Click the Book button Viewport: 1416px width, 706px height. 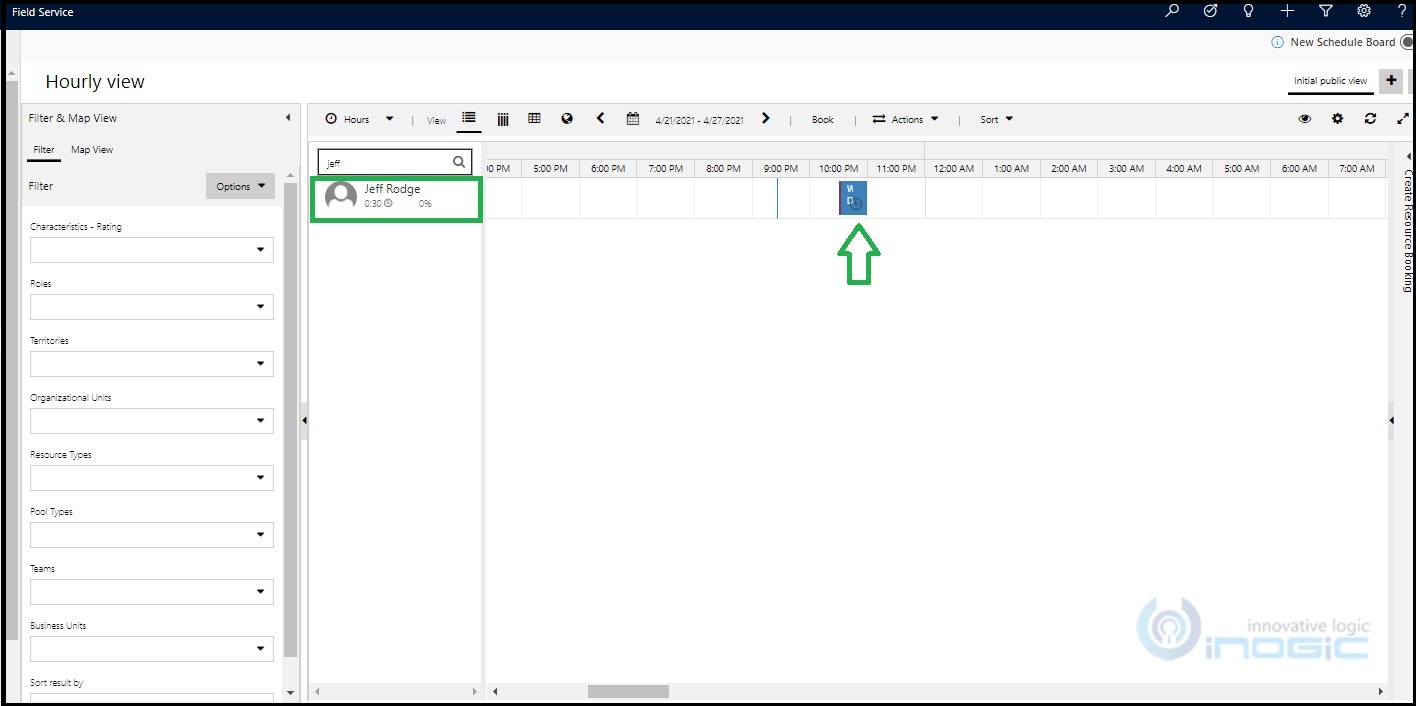pos(823,119)
